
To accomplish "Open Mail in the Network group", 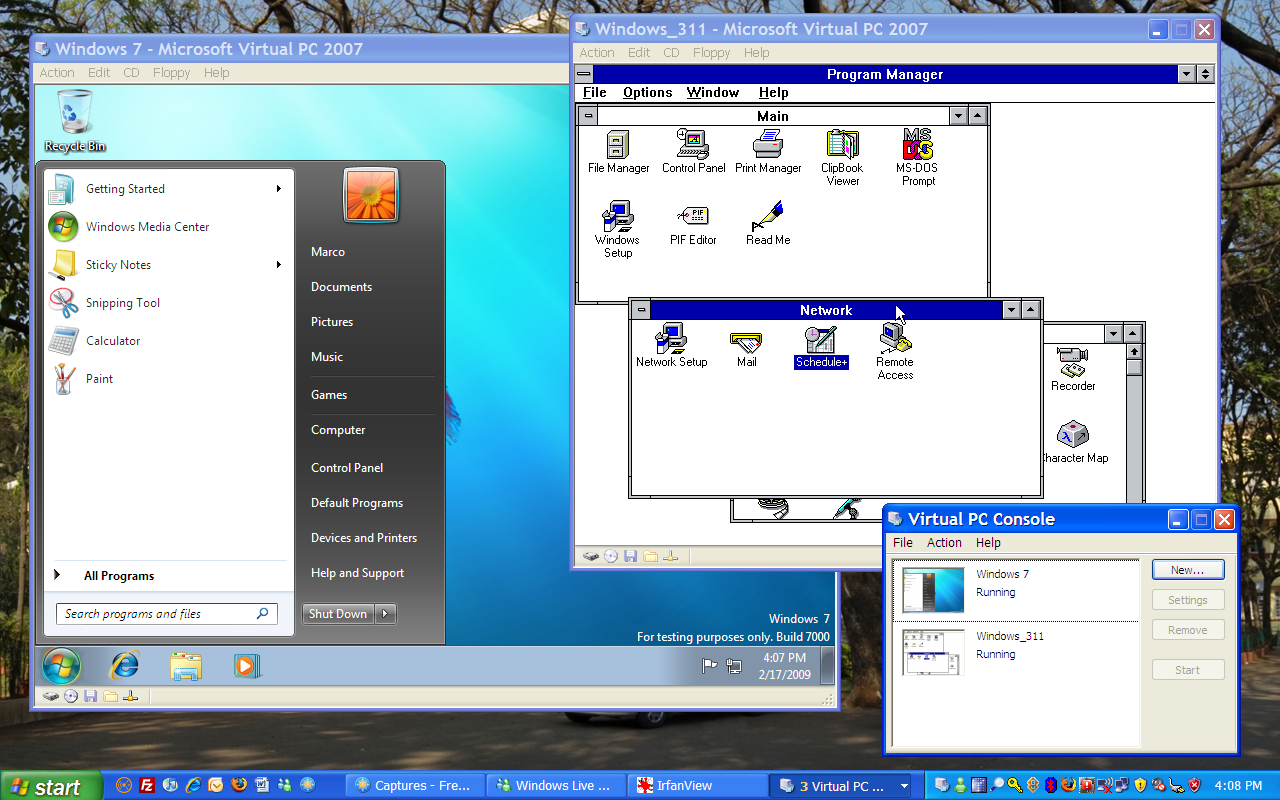I will pyautogui.click(x=746, y=349).
